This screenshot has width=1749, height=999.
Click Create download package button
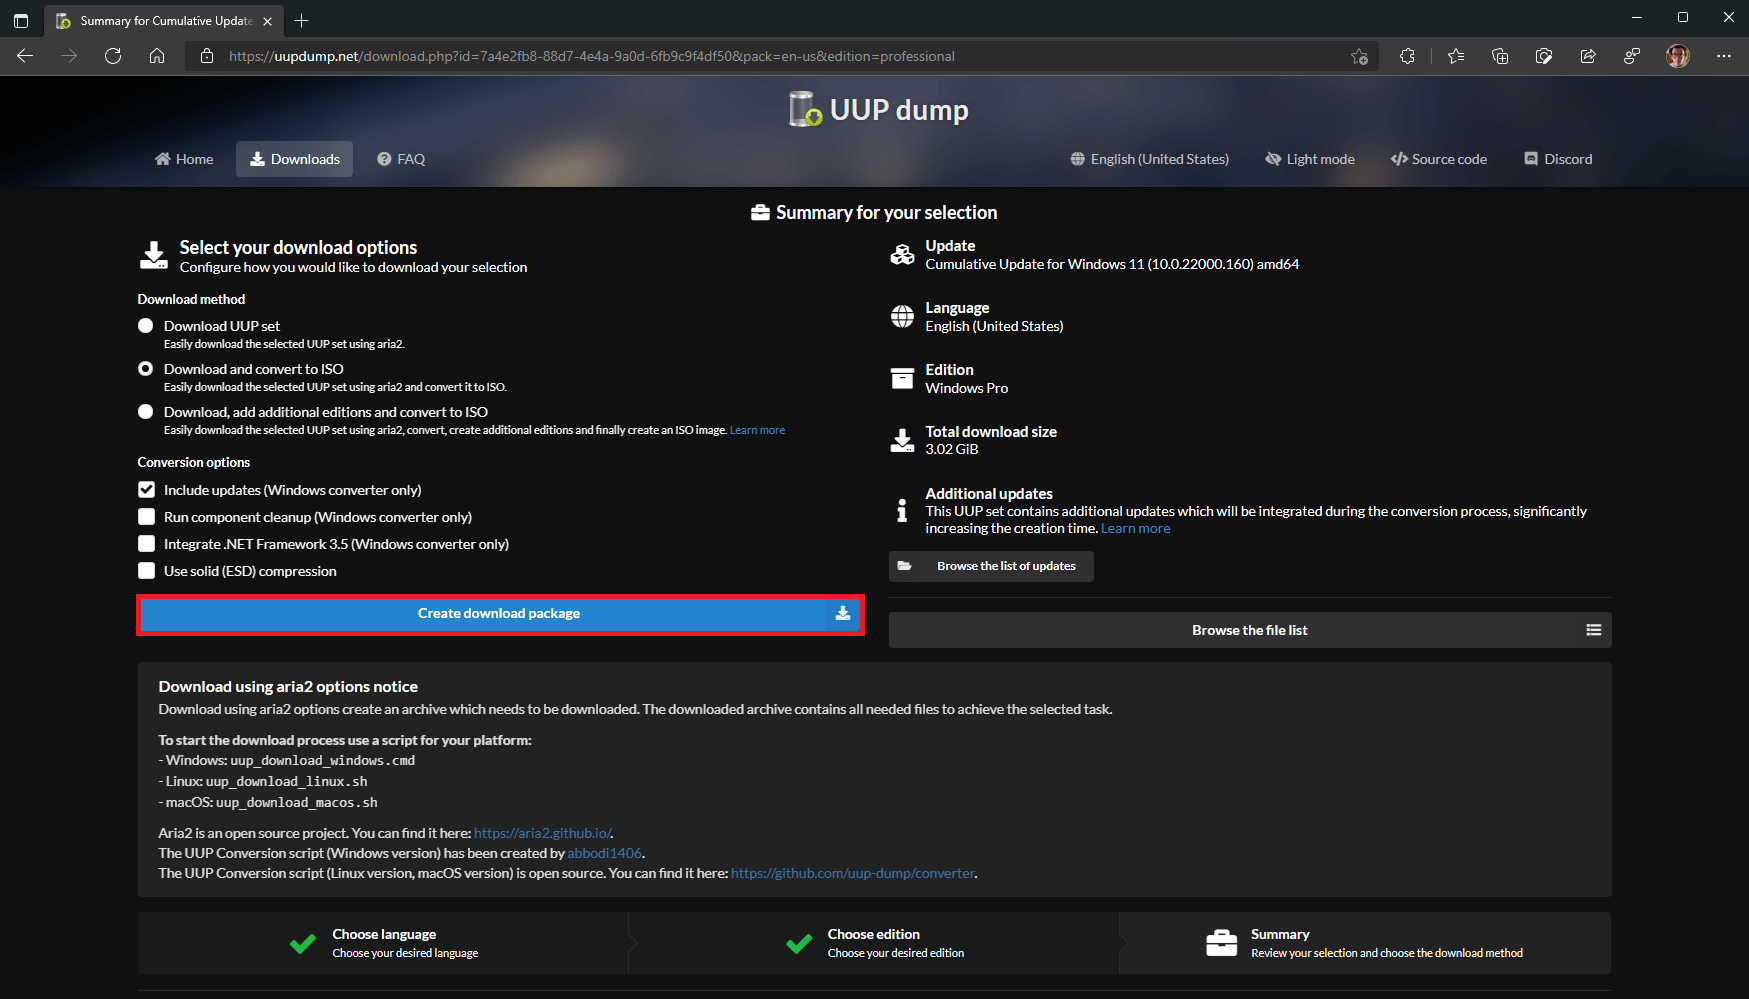click(x=500, y=614)
